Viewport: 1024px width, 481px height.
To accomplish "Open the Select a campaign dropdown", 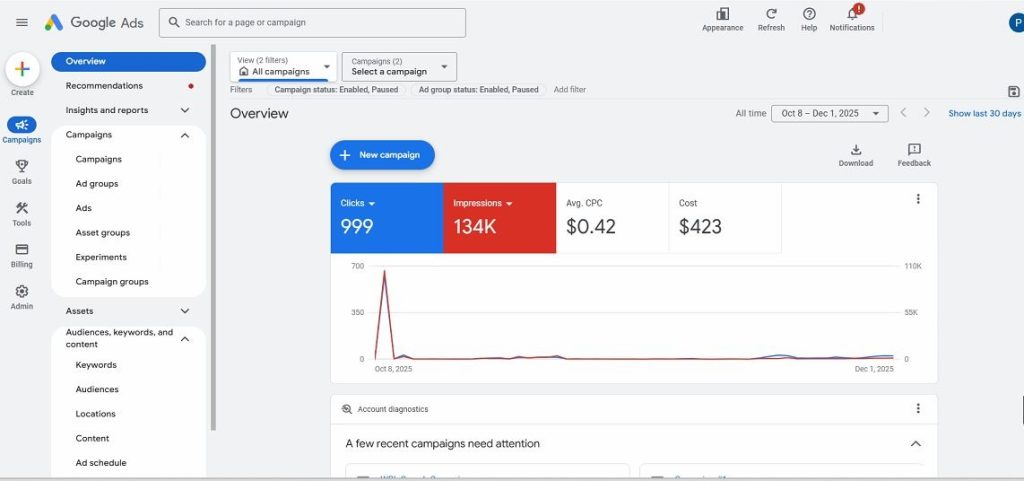I will [399, 67].
